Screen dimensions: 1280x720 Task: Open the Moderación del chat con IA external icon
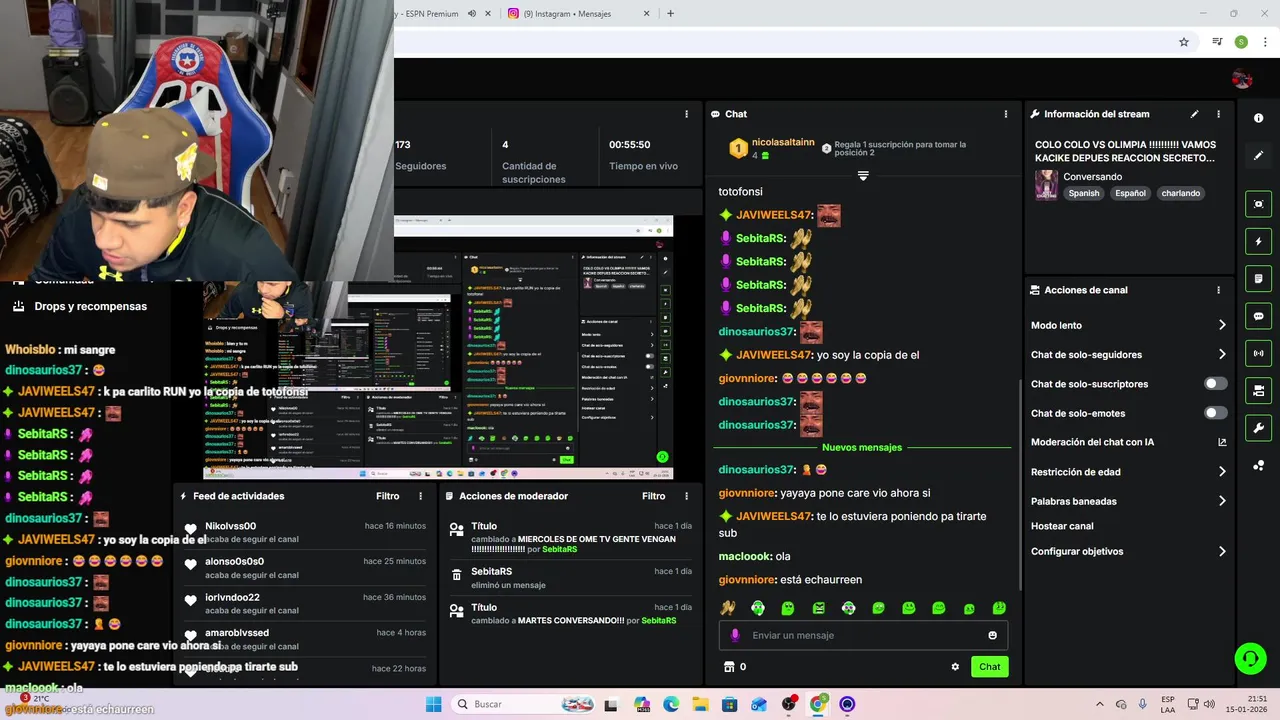coord(1222,442)
